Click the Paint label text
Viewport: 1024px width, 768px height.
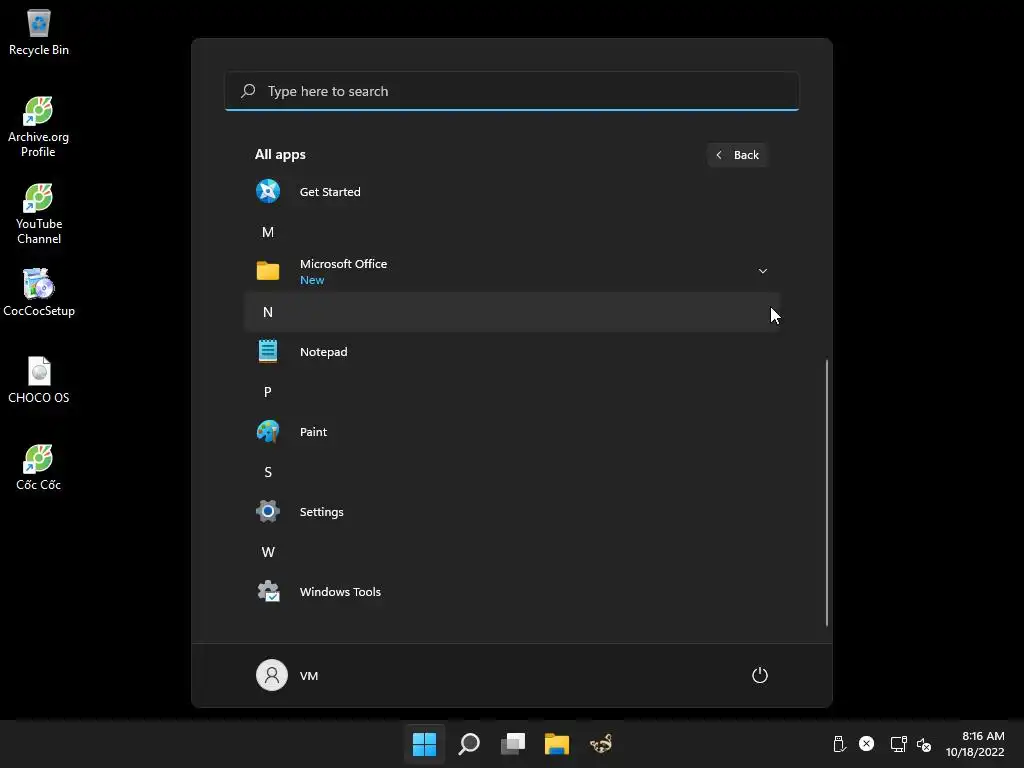313,432
